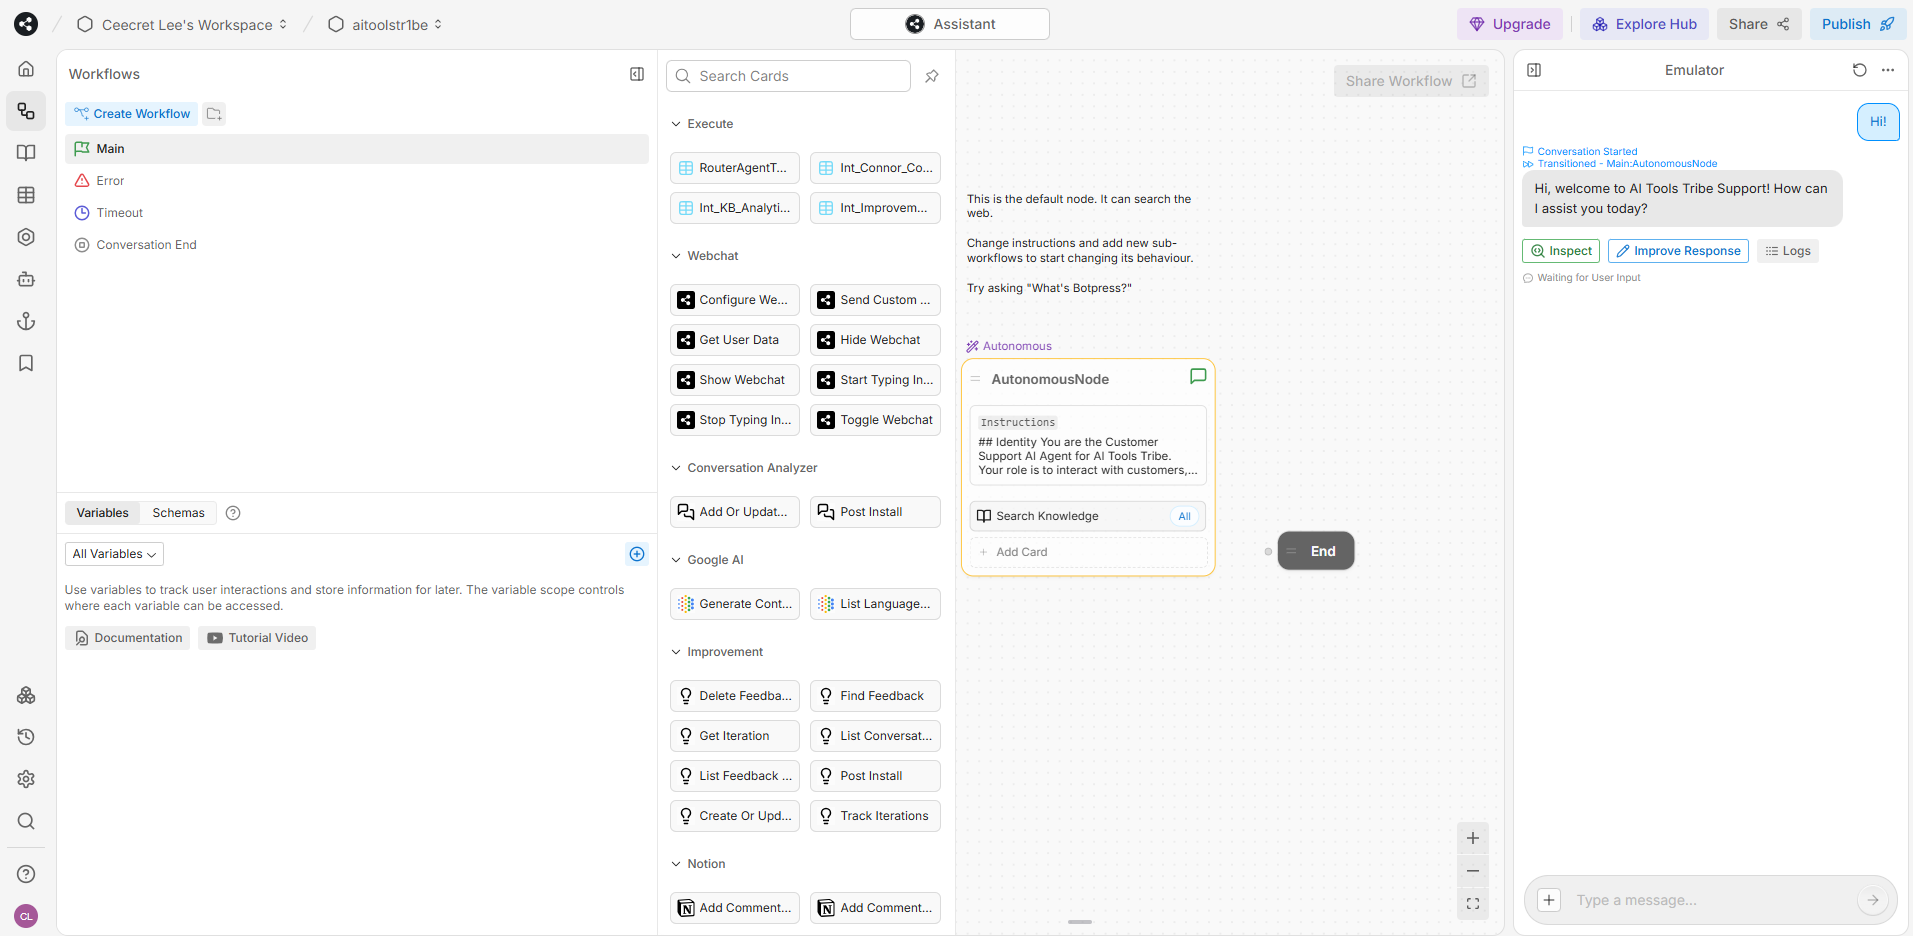Switch to the Schemas tab
The width and height of the screenshot is (1913, 936).
[178, 512]
